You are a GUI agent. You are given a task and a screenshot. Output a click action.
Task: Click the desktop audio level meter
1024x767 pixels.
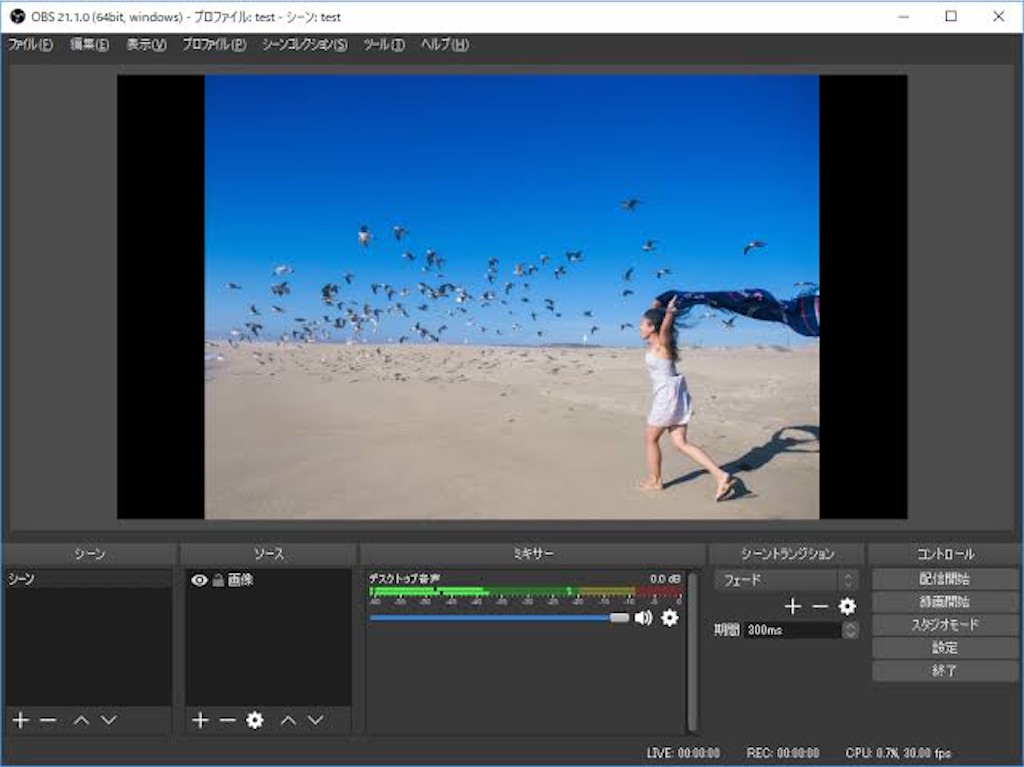526,591
